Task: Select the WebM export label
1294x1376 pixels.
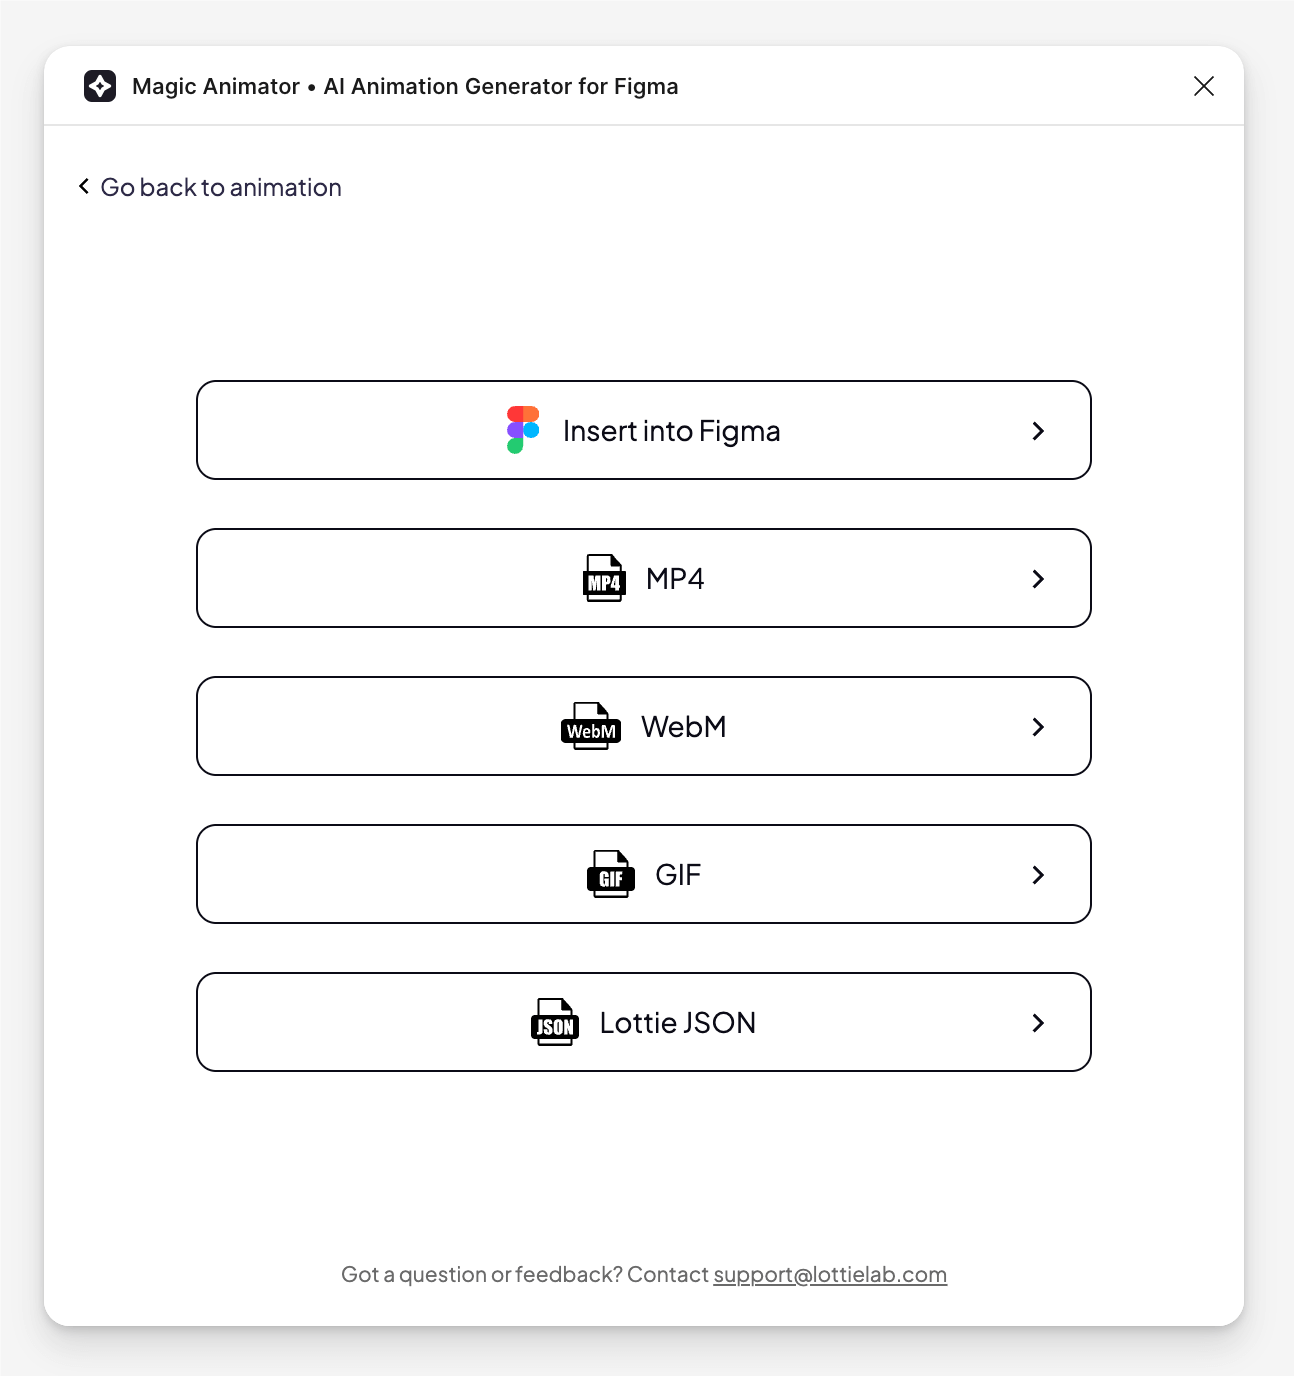Action: click(684, 727)
